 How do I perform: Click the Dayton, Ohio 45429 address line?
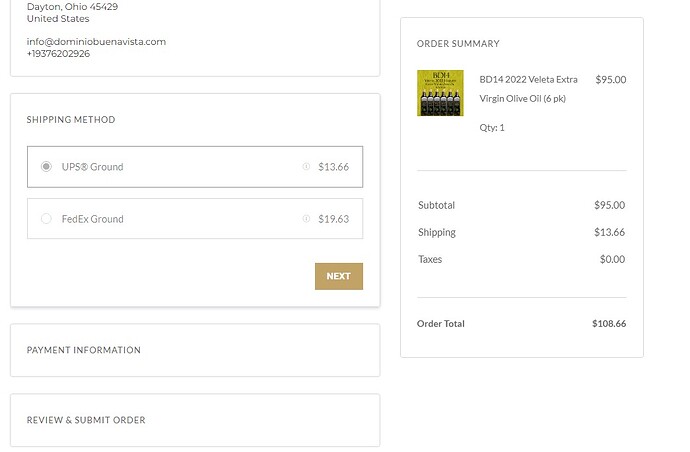click(x=72, y=7)
